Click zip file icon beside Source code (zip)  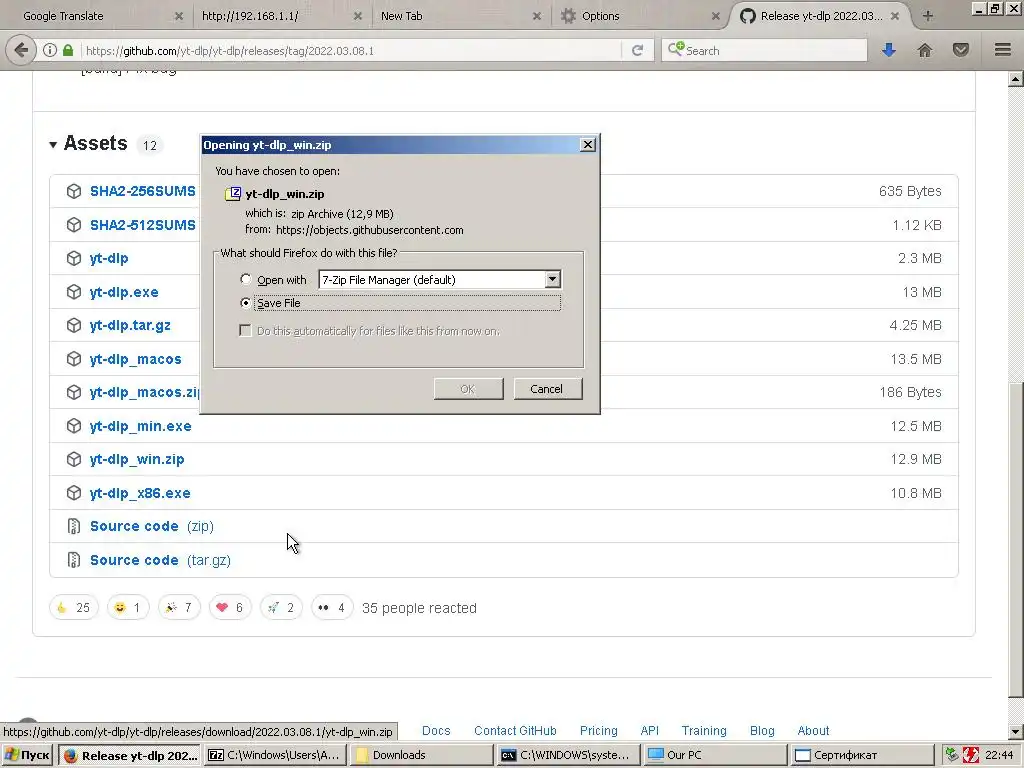coord(74,526)
